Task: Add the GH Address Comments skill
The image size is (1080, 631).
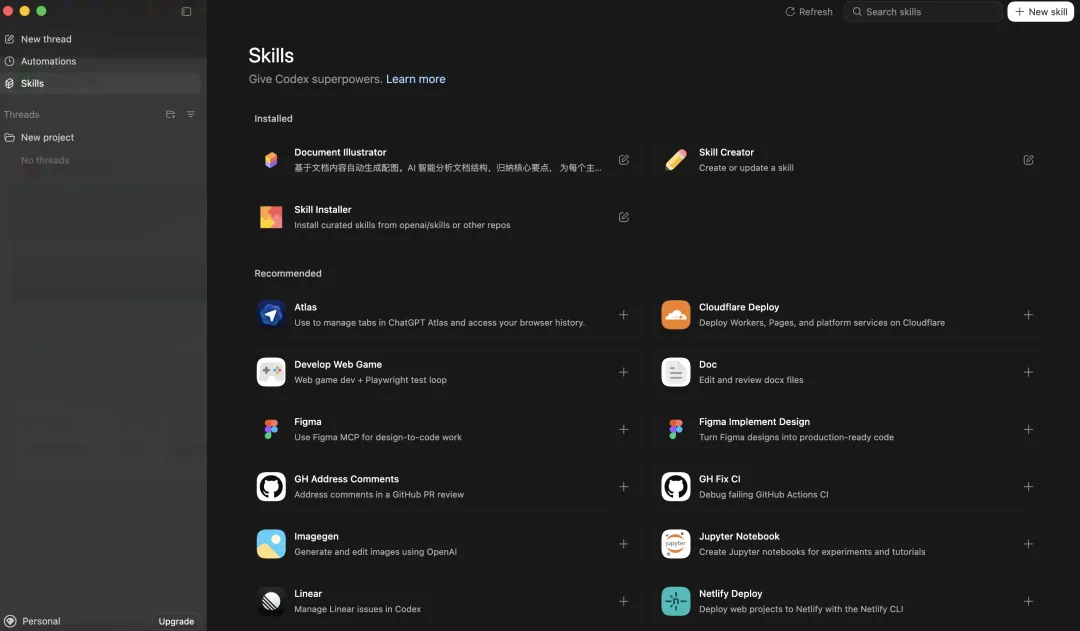Action: coord(623,486)
